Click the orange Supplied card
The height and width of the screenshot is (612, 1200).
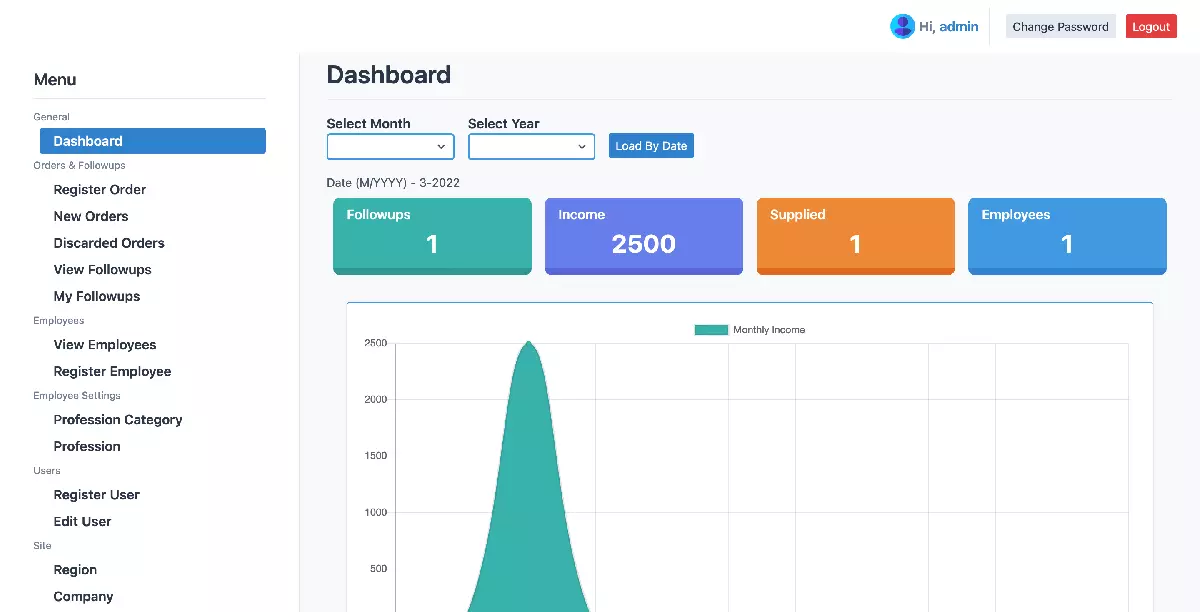[x=856, y=236]
